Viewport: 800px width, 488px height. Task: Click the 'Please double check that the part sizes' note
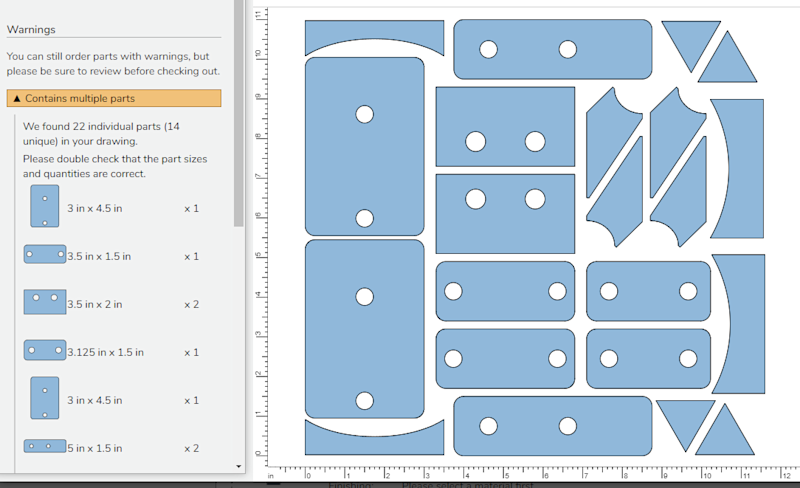(x=115, y=166)
